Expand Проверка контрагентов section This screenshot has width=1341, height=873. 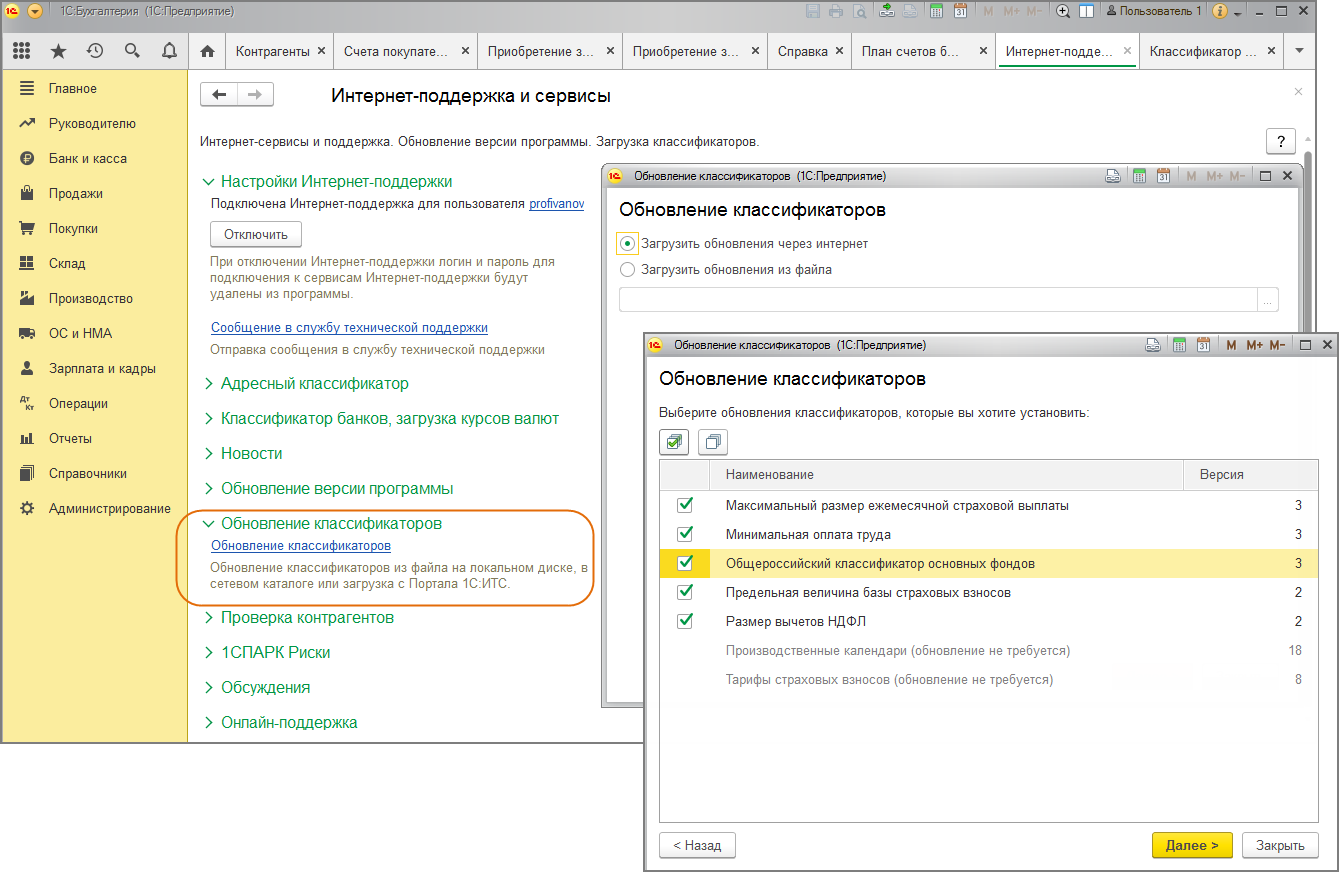(298, 618)
